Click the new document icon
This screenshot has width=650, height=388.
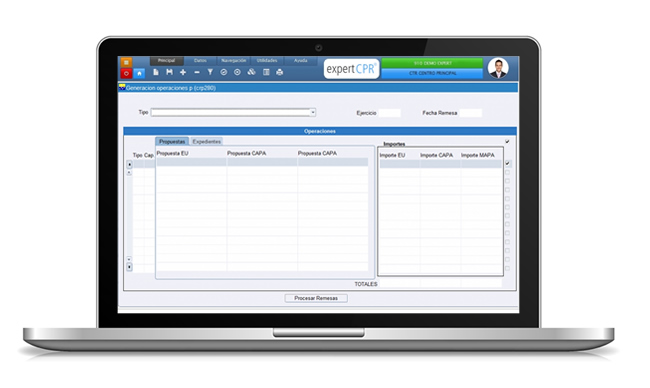pos(156,72)
